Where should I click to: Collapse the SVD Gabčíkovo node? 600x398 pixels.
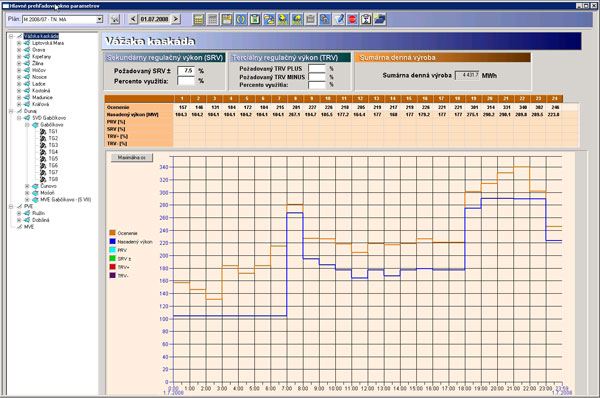(19, 118)
